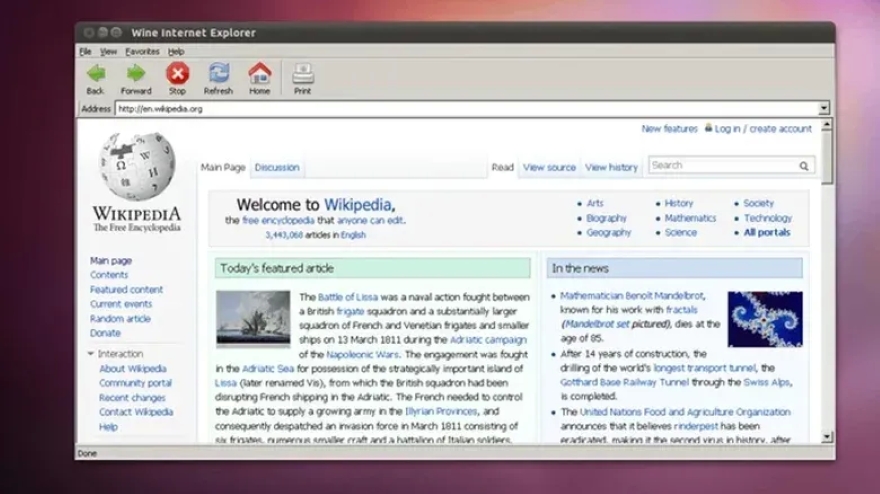Go to Home using house icon
880x494 pixels.
point(260,74)
